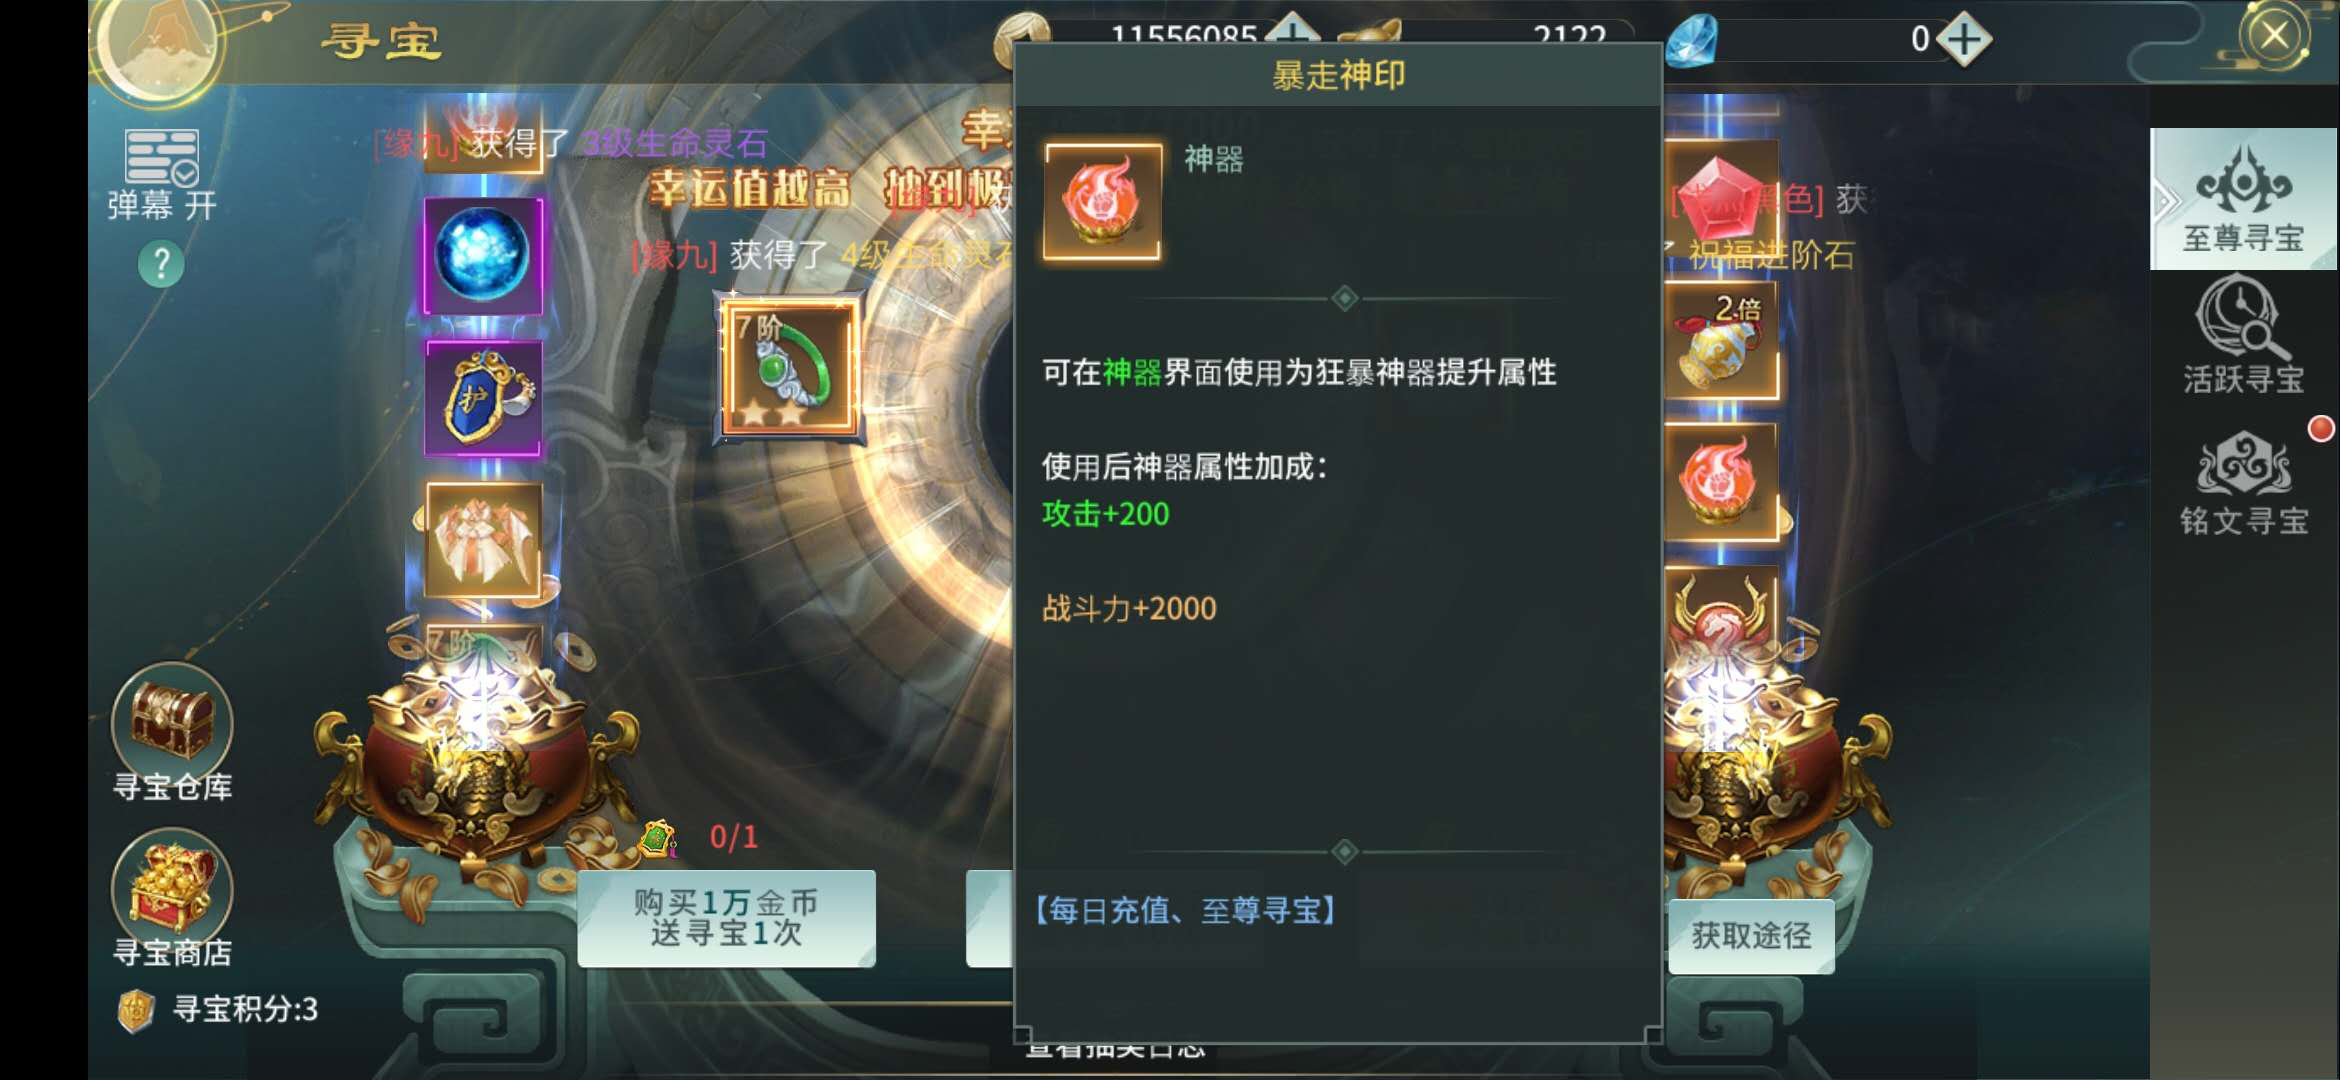
Task: Open the 寻宝仓库 treasure chest icon
Action: click(x=172, y=722)
